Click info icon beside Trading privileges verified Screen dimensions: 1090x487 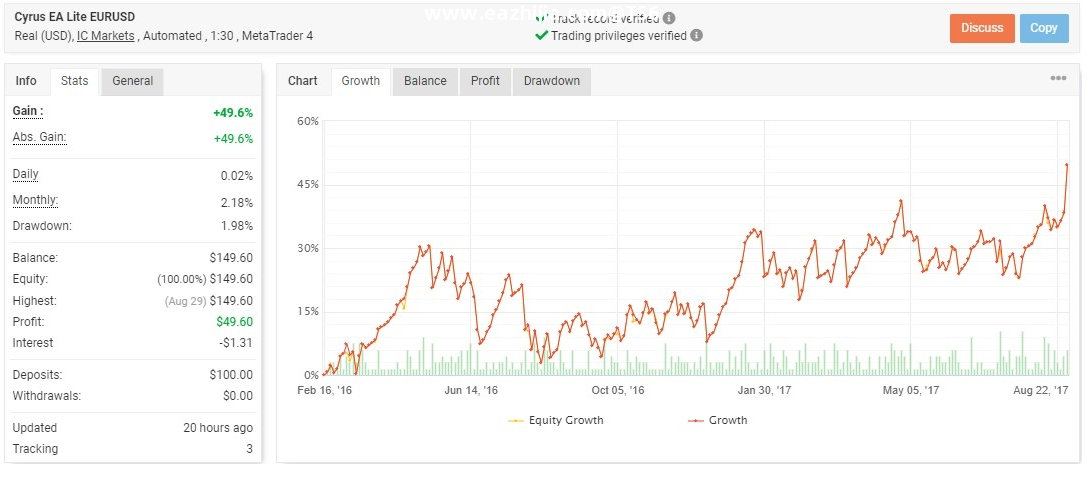click(x=697, y=35)
